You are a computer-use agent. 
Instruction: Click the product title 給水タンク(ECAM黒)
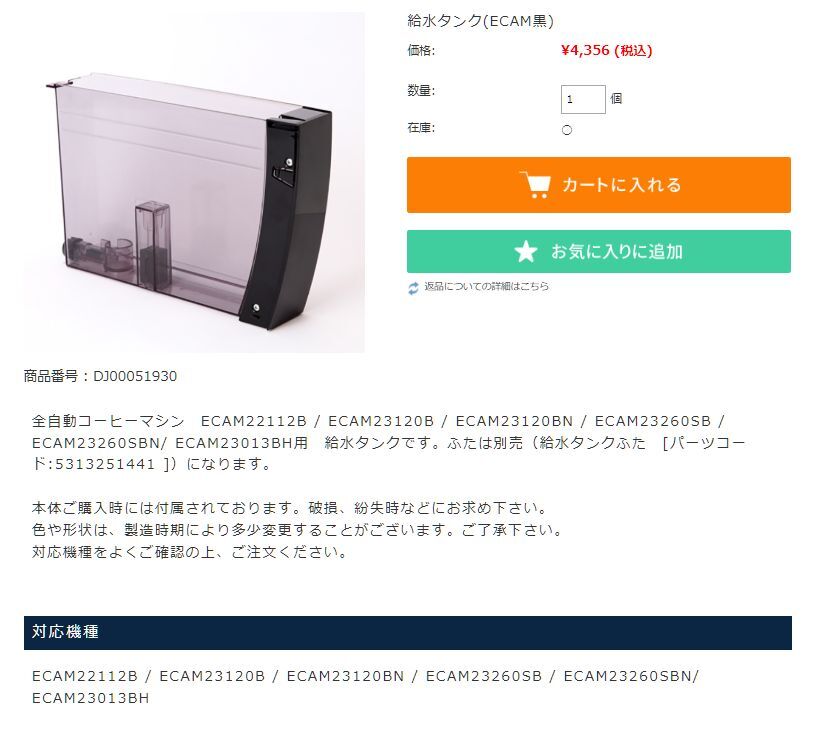[x=480, y=21]
